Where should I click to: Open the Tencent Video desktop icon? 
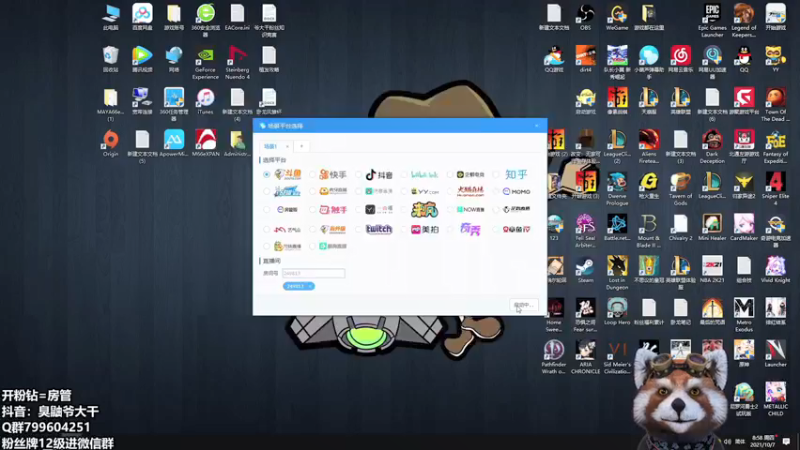coord(142,59)
